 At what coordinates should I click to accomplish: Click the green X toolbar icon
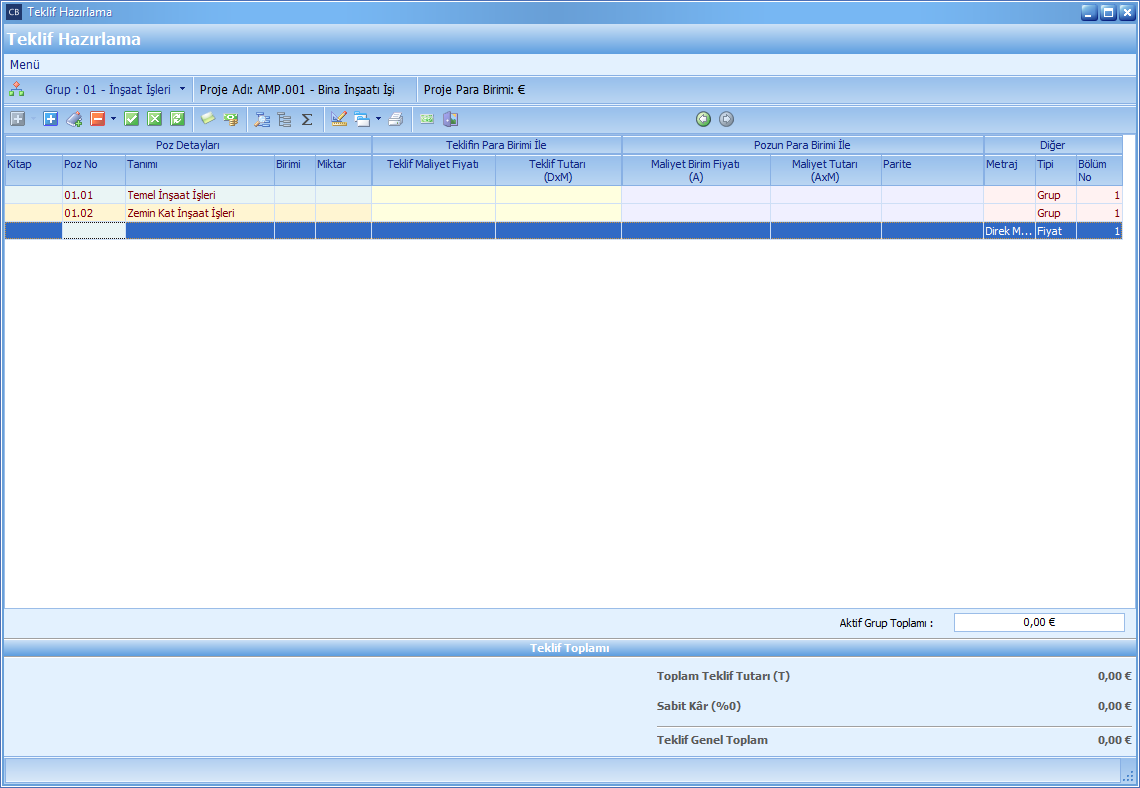point(154,119)
